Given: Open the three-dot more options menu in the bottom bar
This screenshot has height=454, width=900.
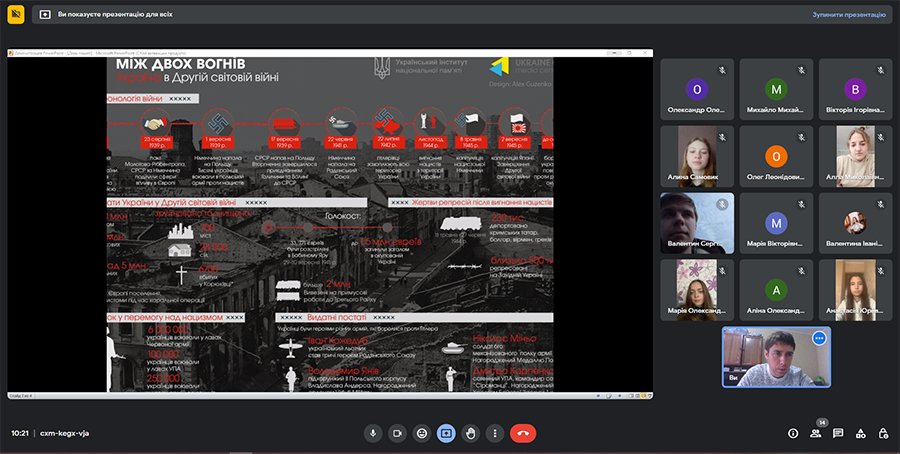Looking at the screenshot, I should click(495, 433).
